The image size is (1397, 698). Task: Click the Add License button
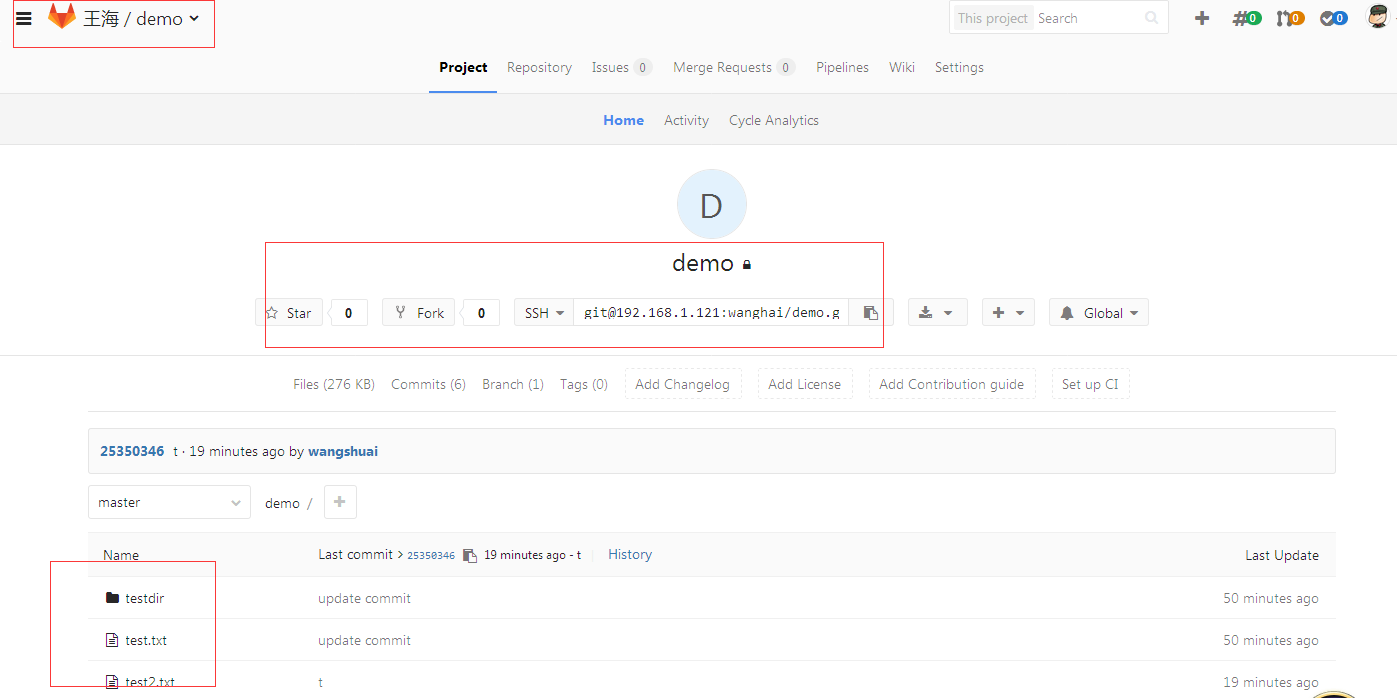point(805,385)
